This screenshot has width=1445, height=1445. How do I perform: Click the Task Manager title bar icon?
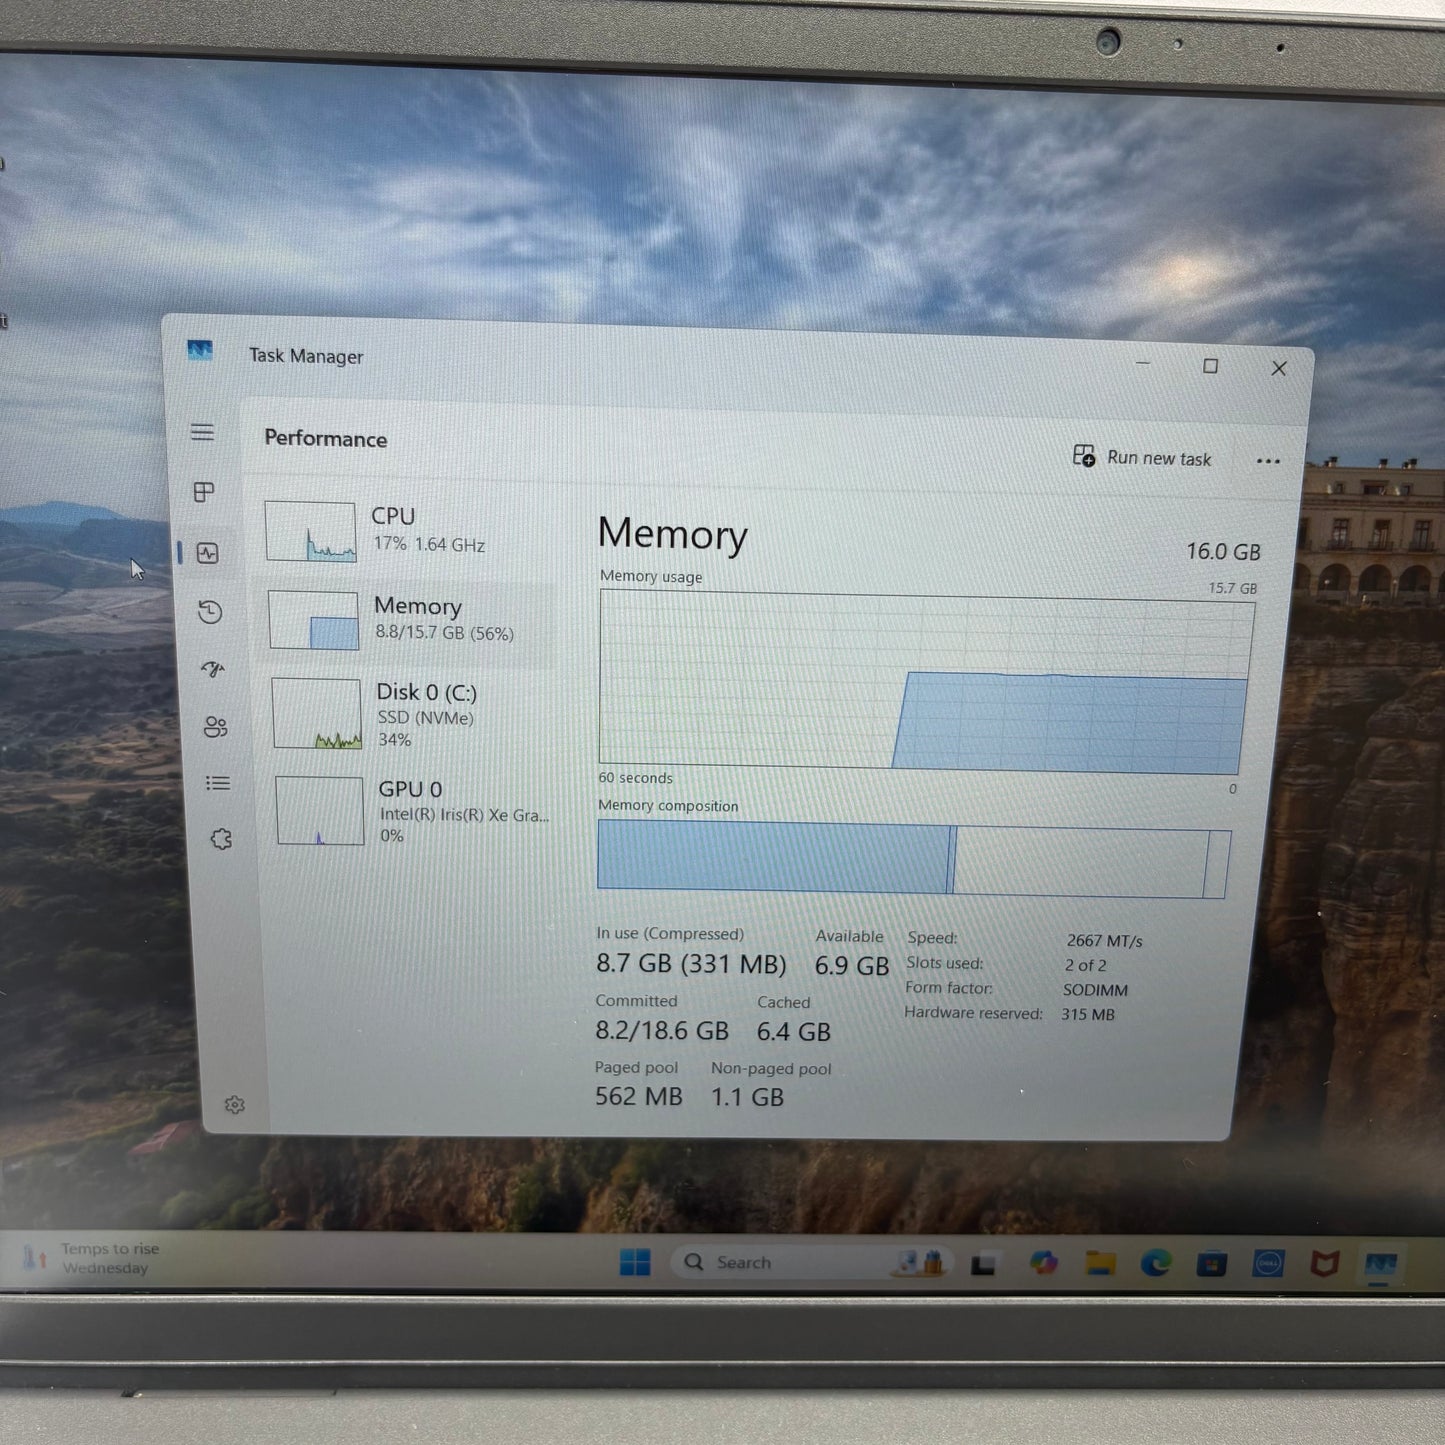click(200, 351)
